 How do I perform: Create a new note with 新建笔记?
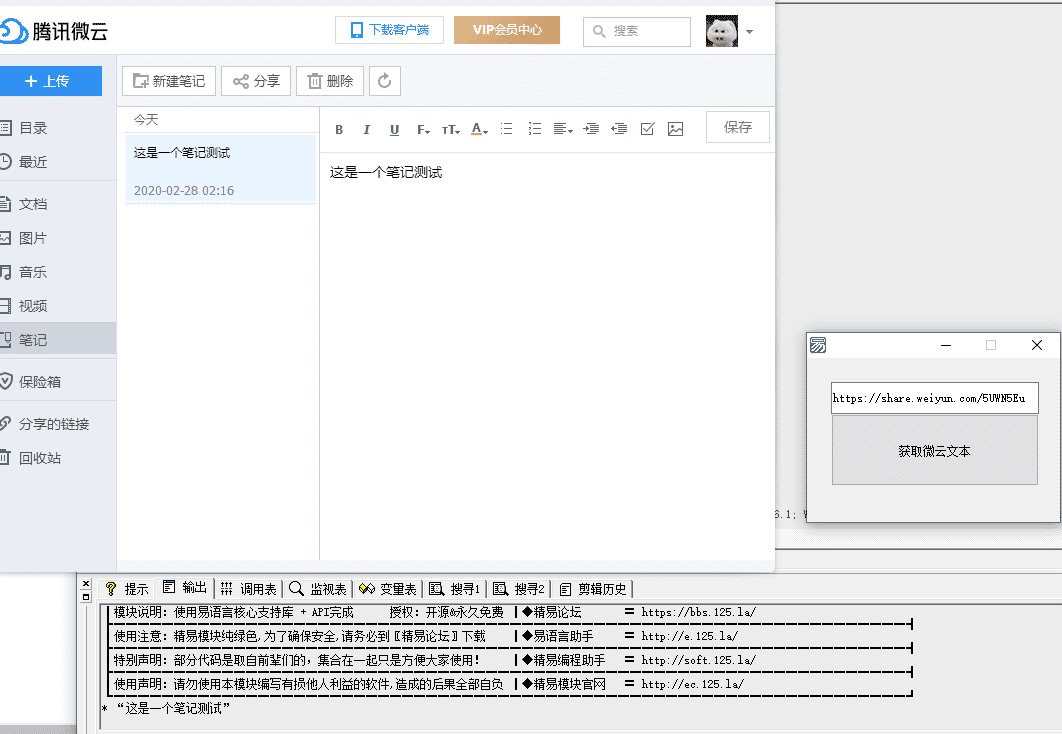tap(169, 81)
